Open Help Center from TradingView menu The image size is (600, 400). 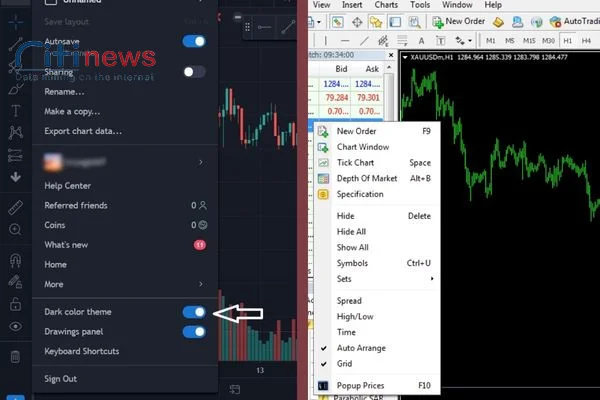[x=68, y=186]
